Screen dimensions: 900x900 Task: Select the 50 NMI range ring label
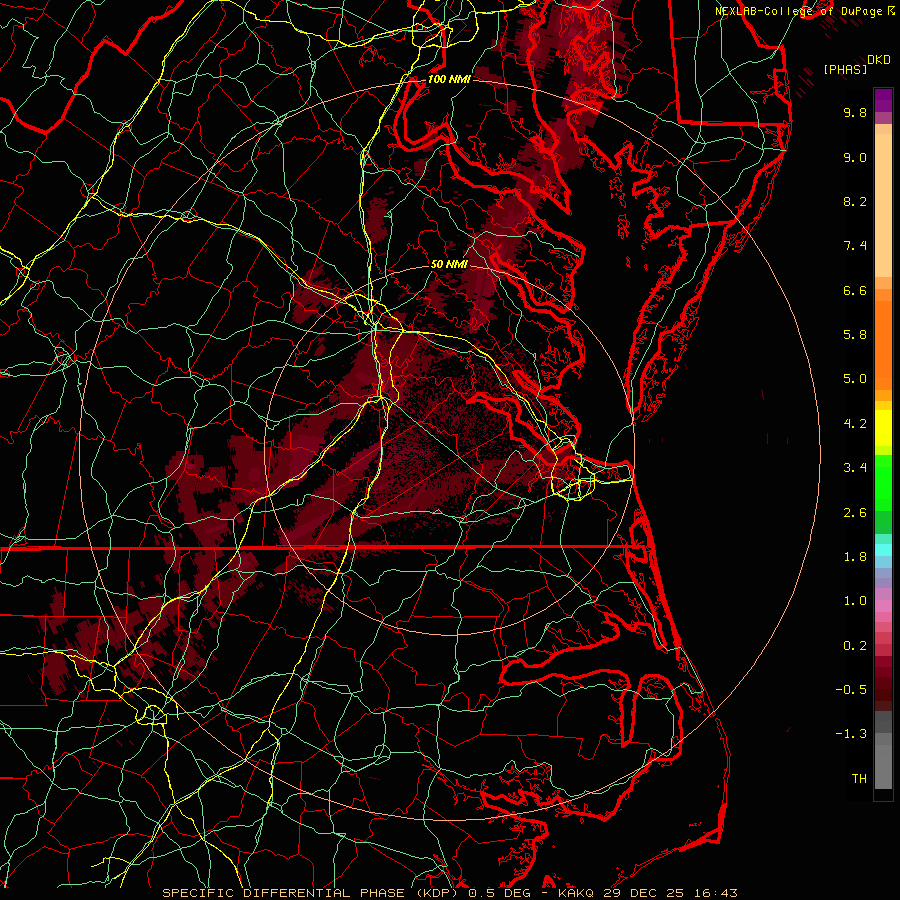coord(449,264)
